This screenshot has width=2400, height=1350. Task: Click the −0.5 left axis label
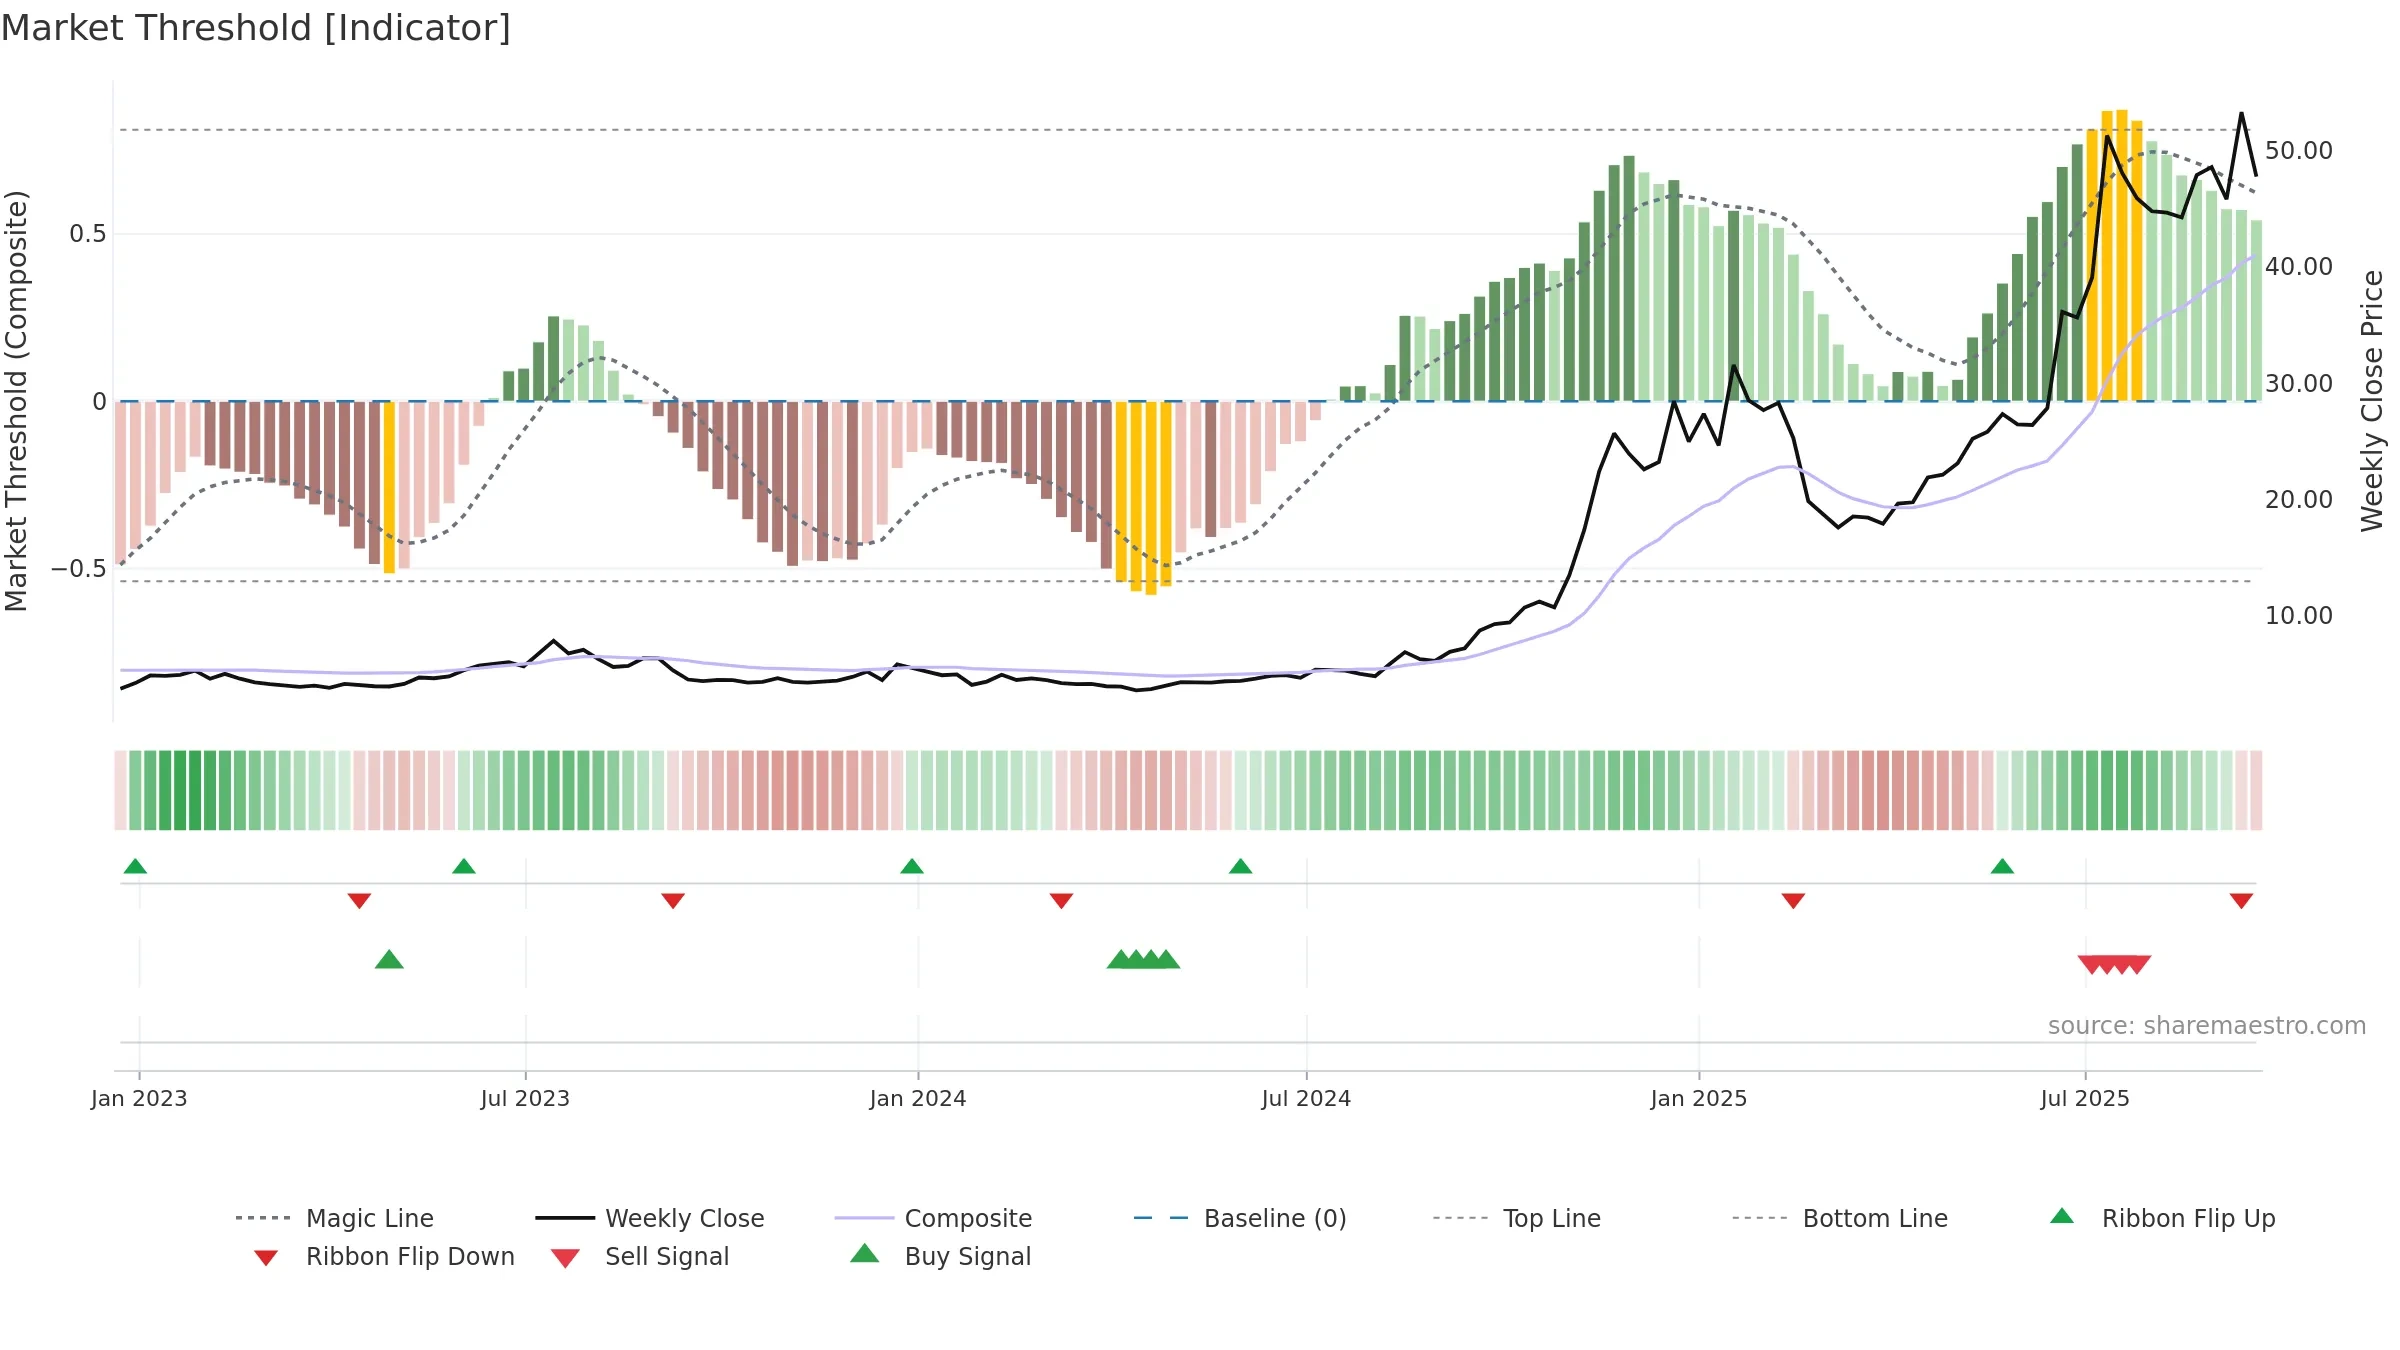(x=79, y=568)
